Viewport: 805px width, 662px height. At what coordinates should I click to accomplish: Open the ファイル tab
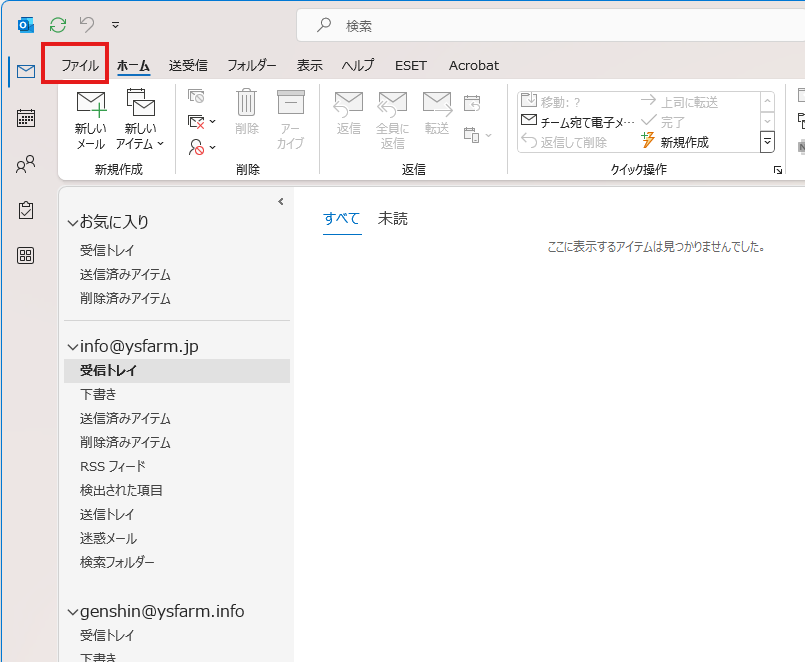(80, 65)
